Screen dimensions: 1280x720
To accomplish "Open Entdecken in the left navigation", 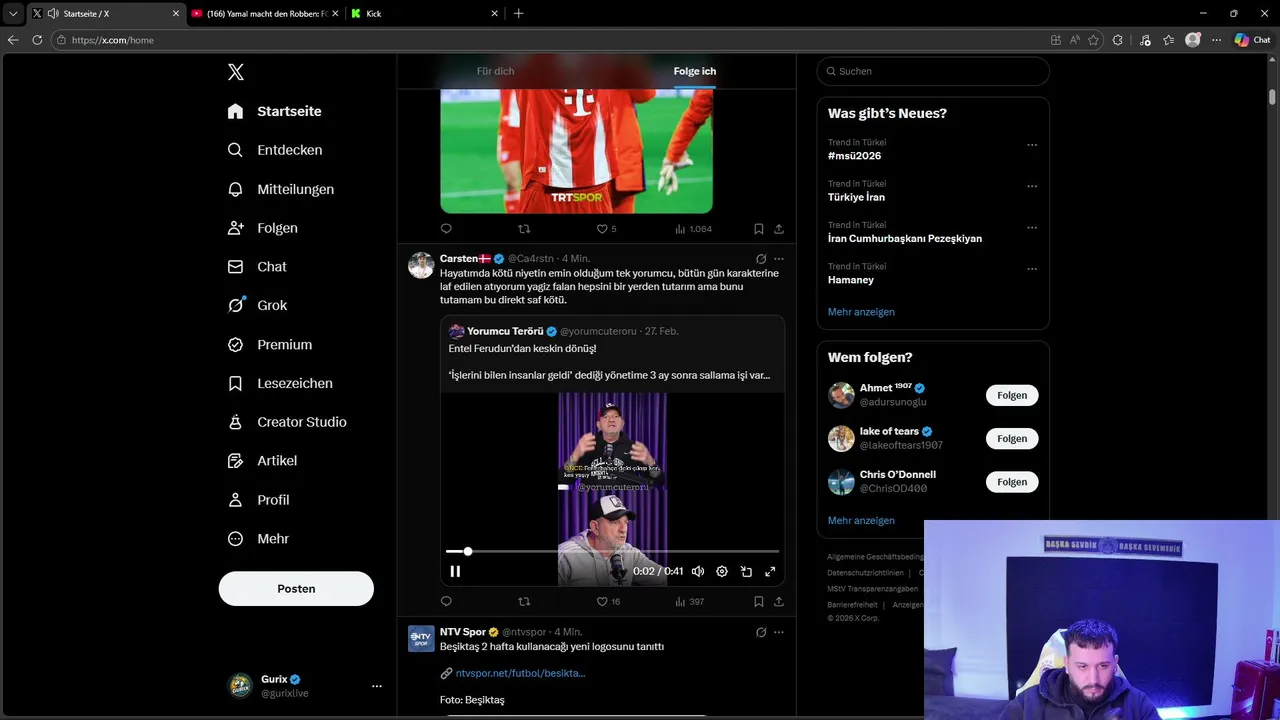I will 274,150.
